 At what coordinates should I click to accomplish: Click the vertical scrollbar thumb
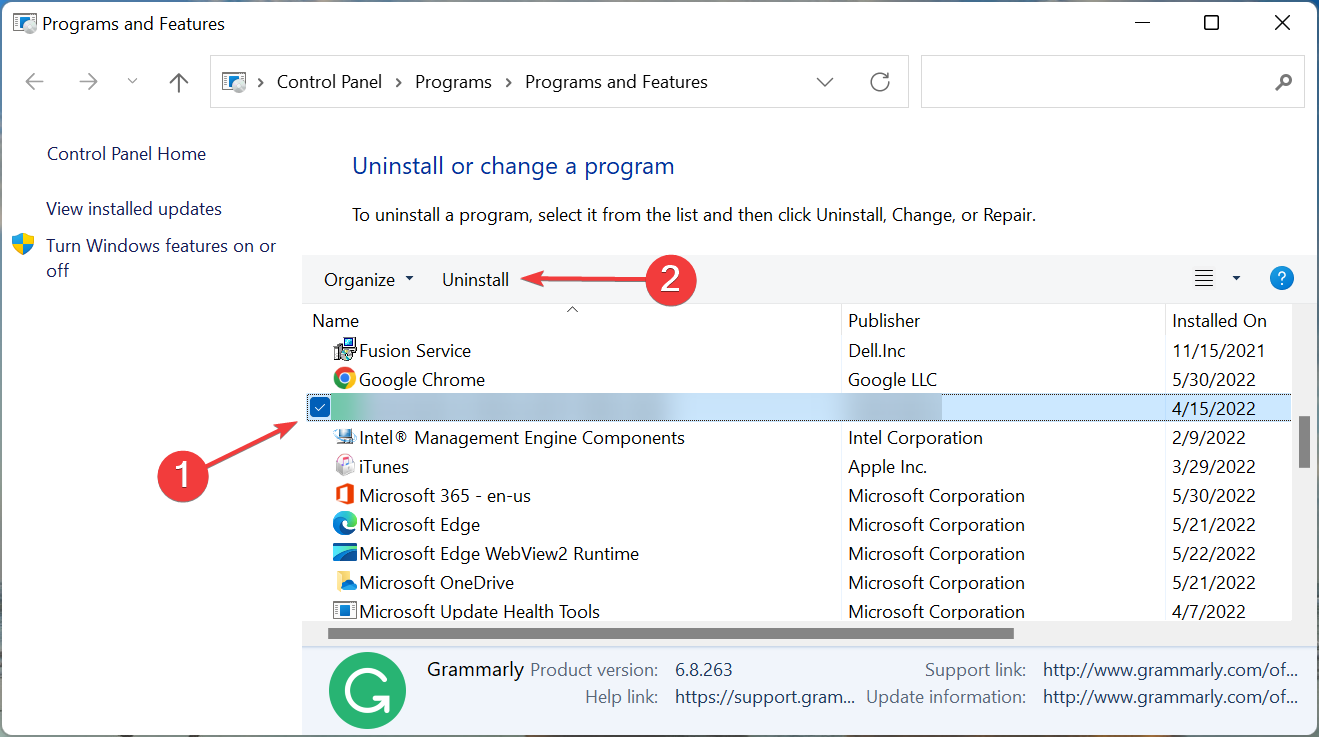click(1304, 442)
